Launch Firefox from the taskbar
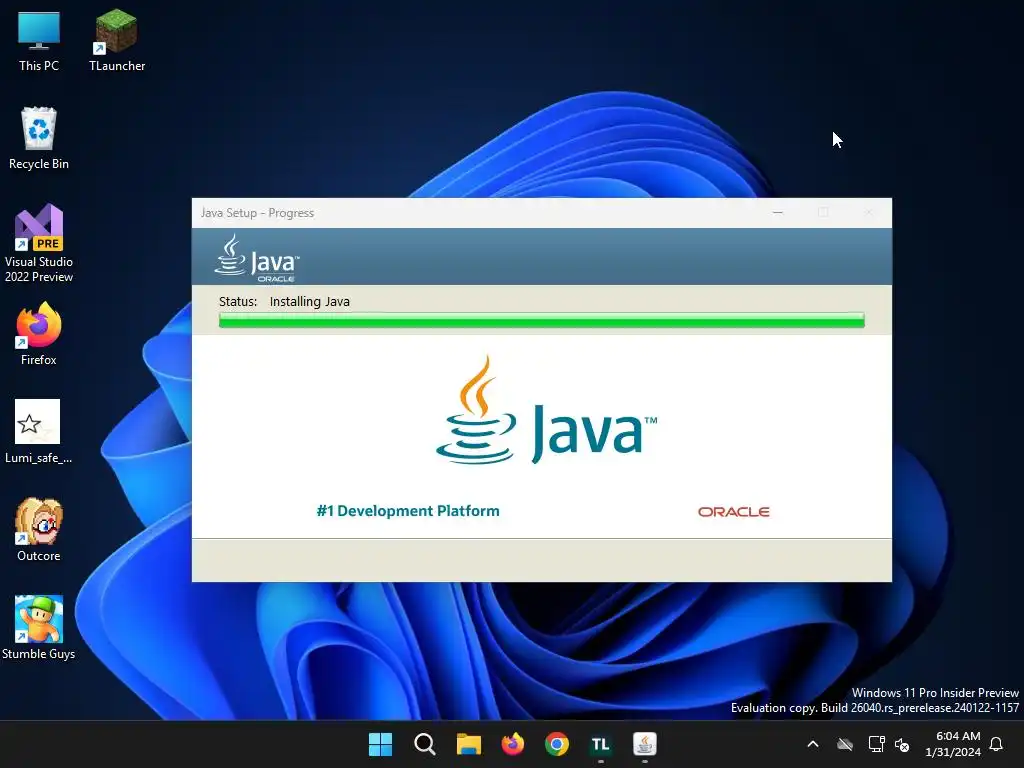Screen dimensions: 1024x768 click(x=513, y=744)
